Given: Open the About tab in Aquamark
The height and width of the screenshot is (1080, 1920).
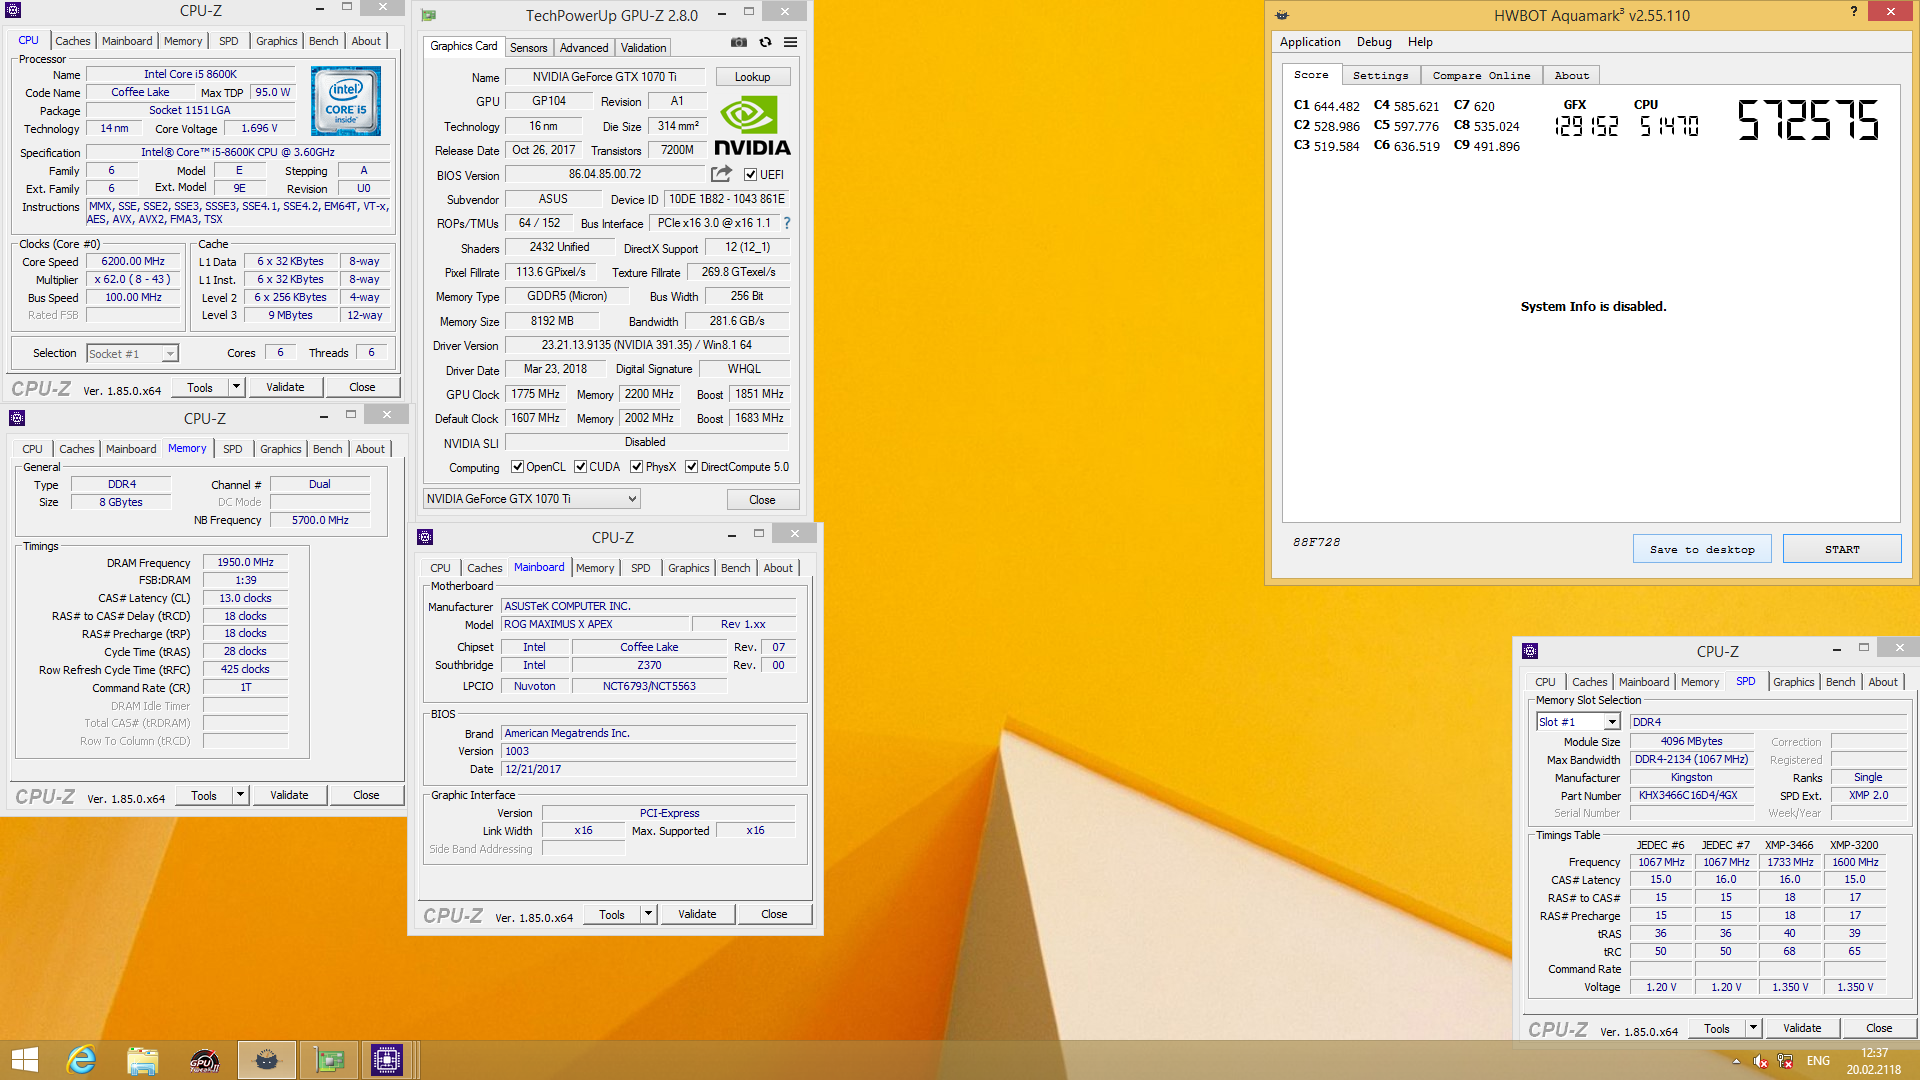Looking at the screenshot, I should coord(1571,75).
